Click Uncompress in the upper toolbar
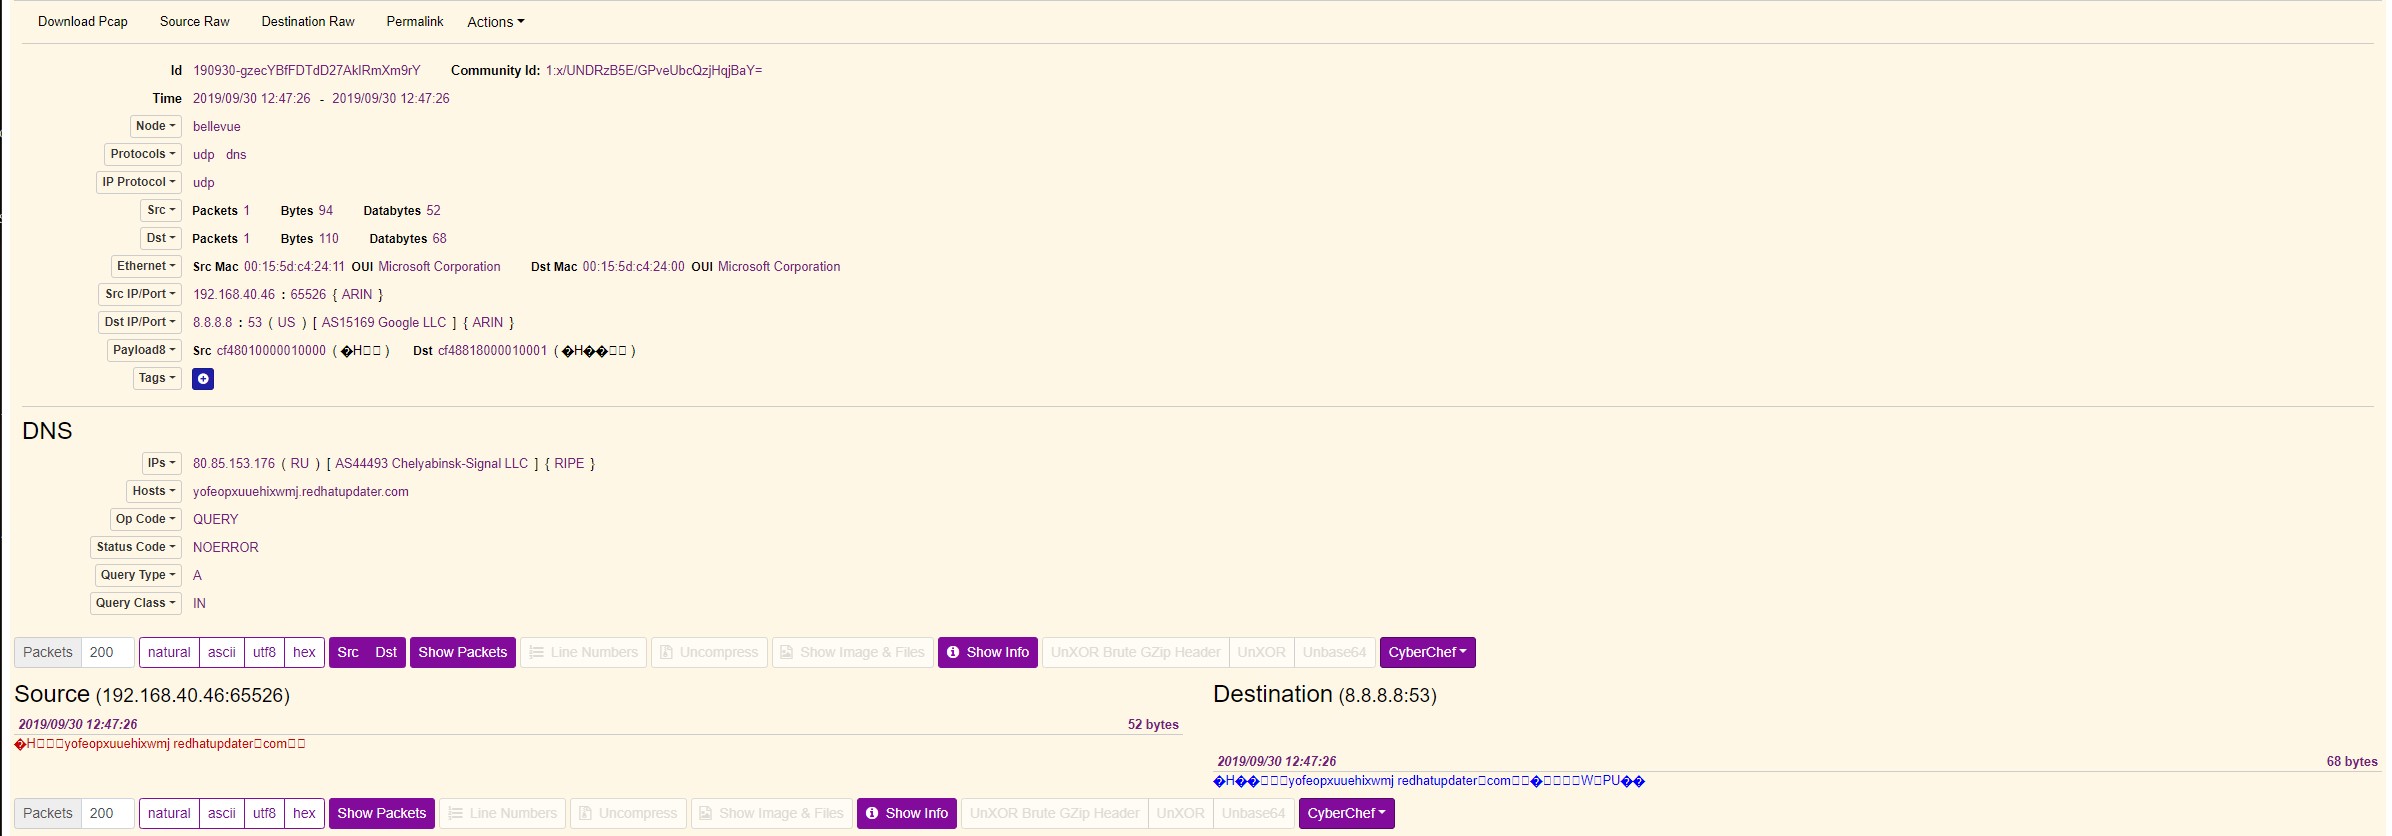 point(709,652)
